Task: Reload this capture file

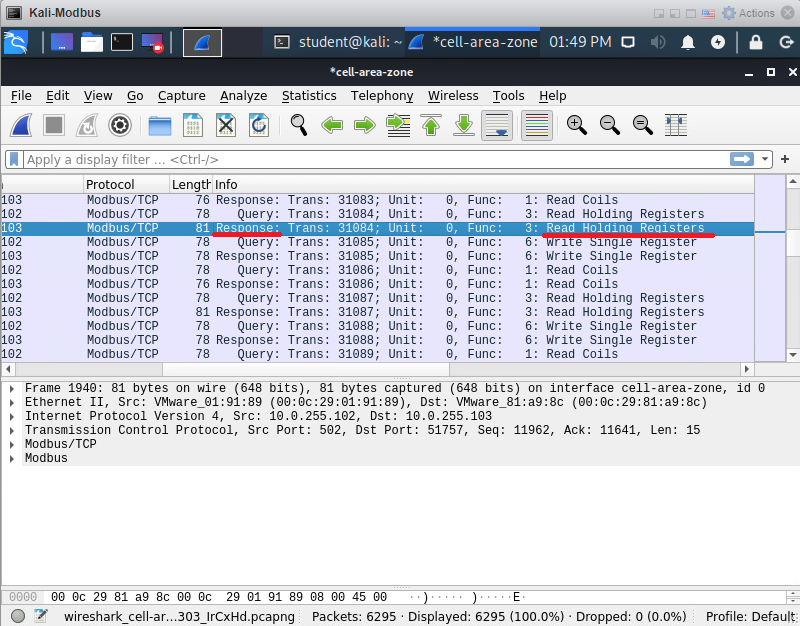Action: pyautogui.click(x=259, y=125)
